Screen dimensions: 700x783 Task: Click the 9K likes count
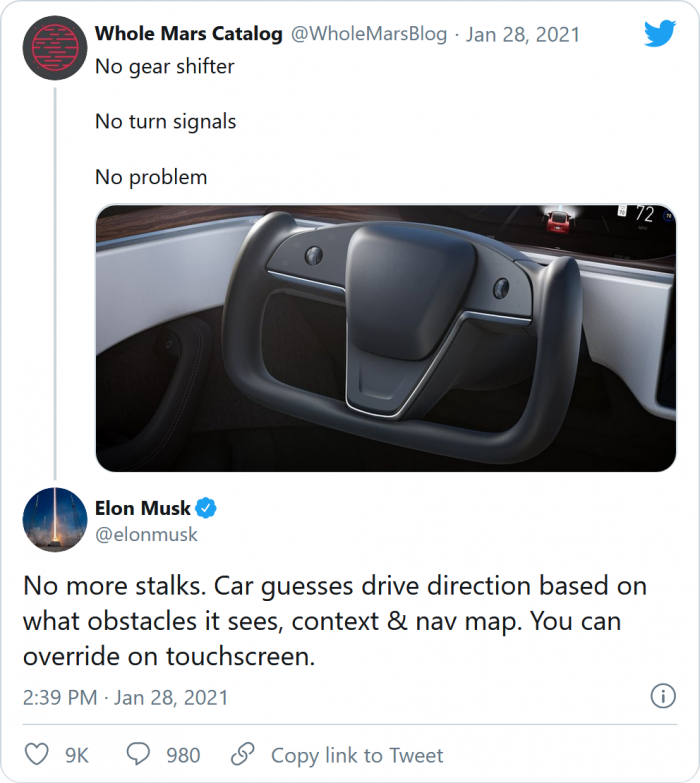pyautogui.click(x=77, y=755)
